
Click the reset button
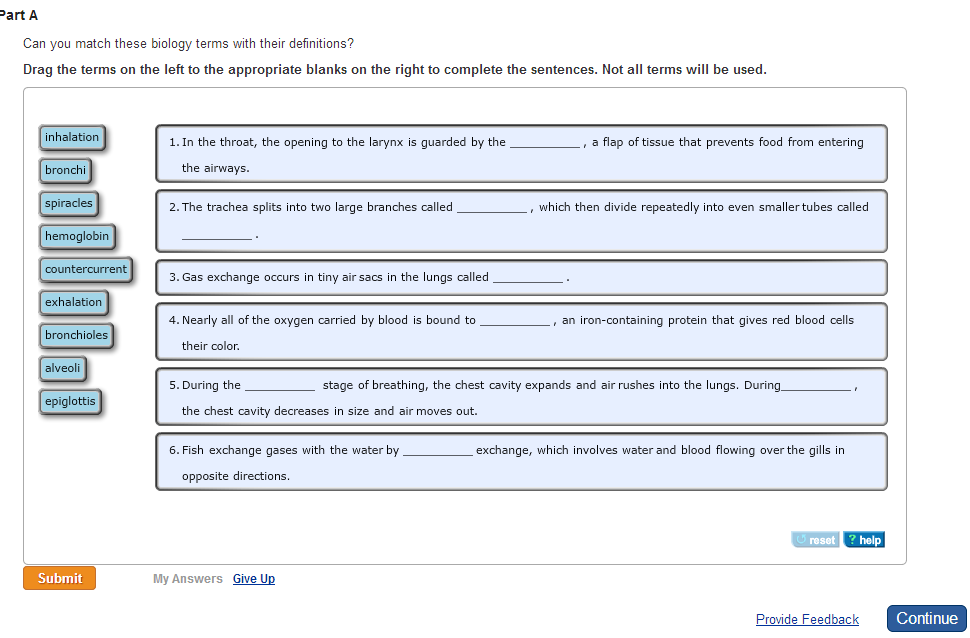coord(816,540)
